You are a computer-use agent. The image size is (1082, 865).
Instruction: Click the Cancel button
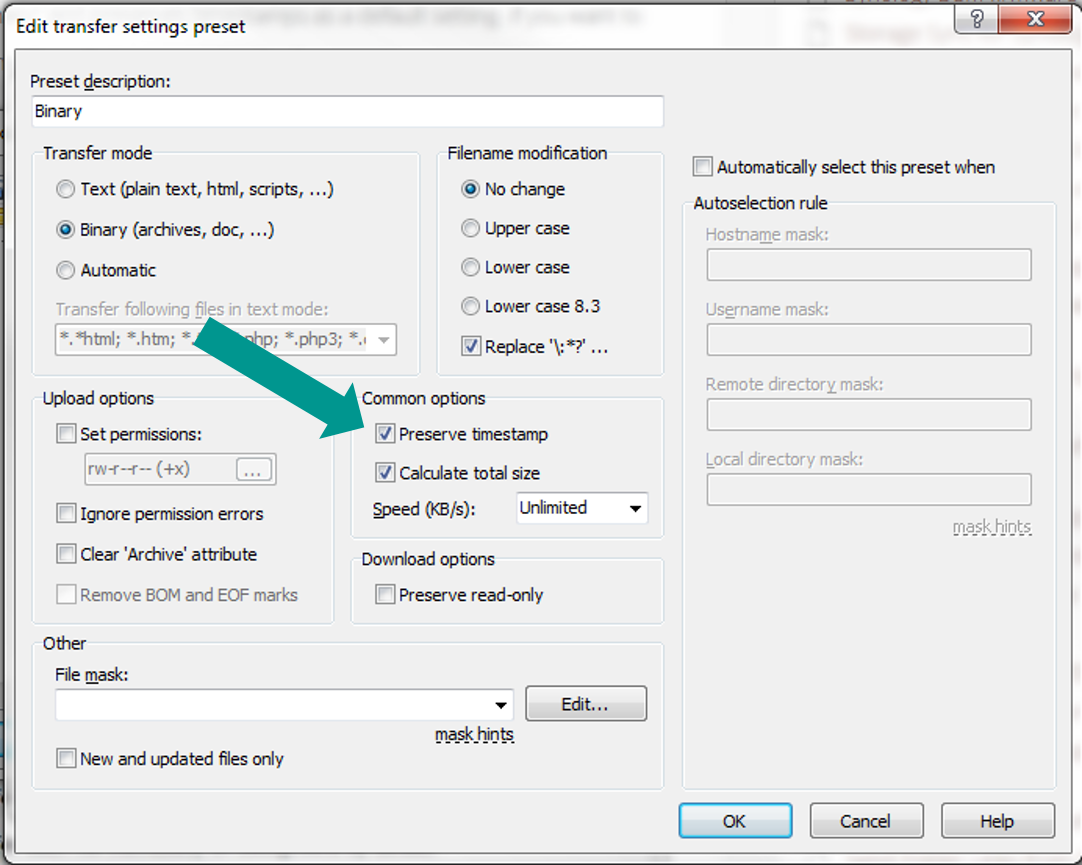[865, 821]
